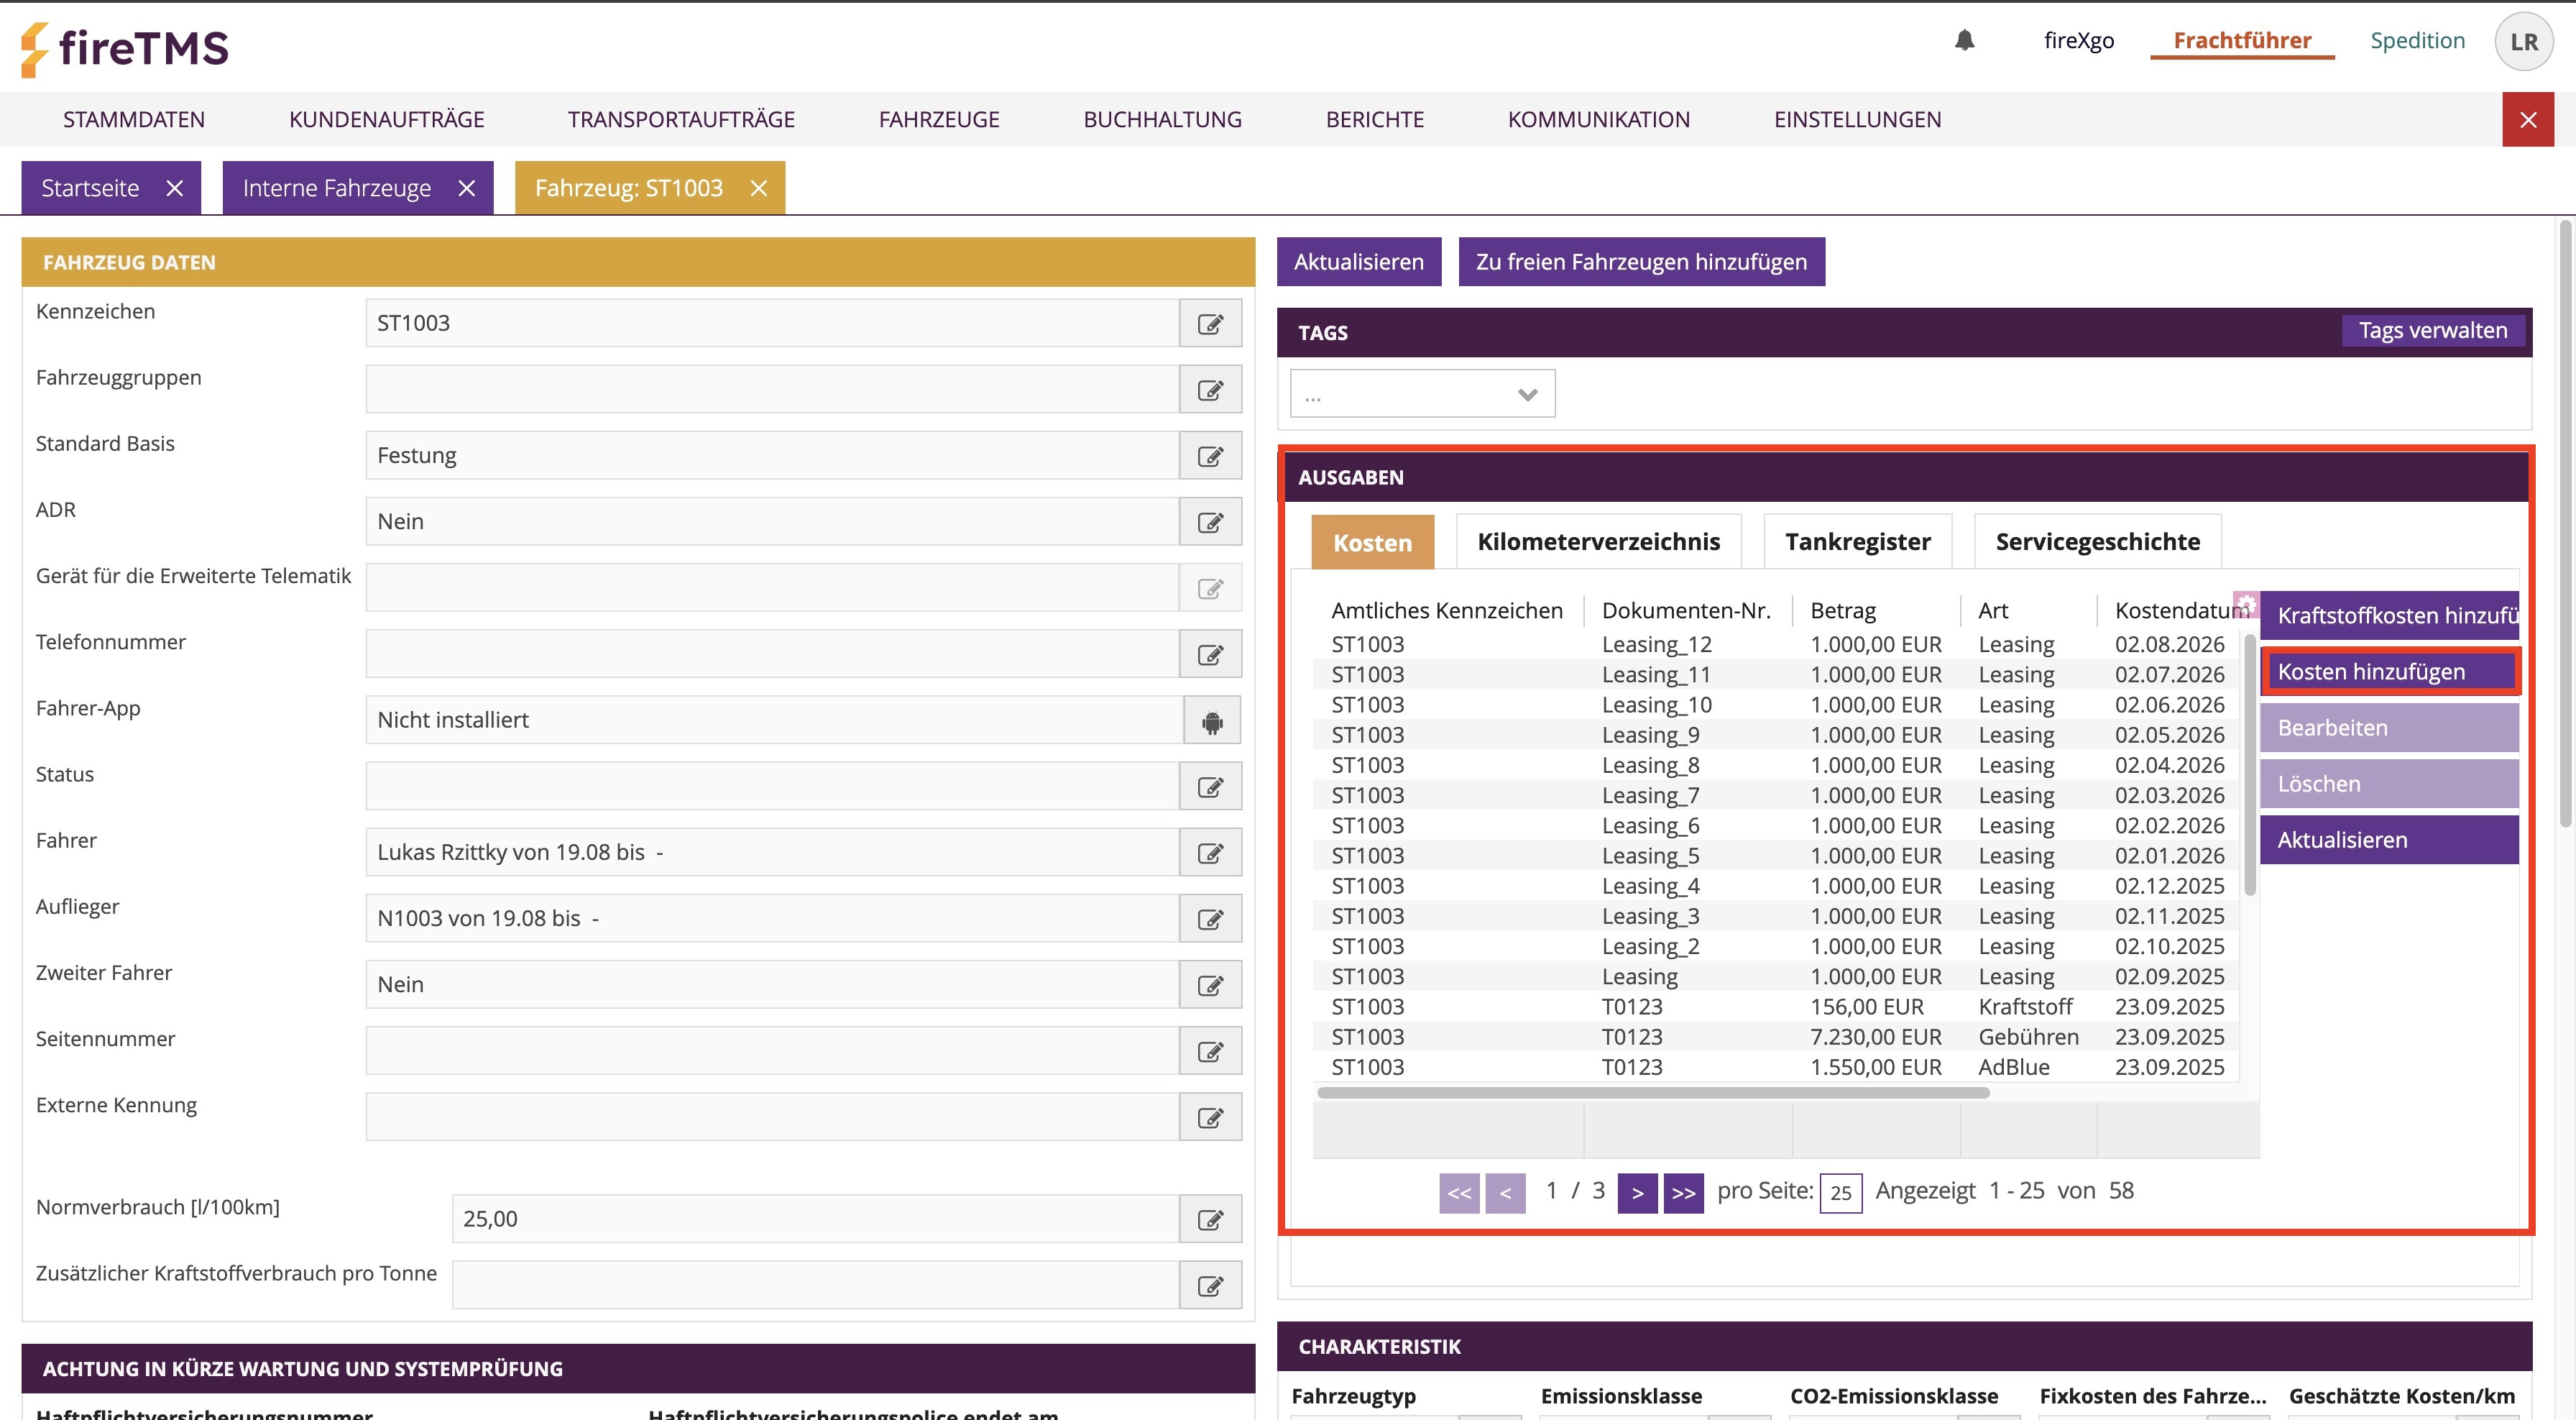Open Fahrer assignment edit icon
Image resolution: width=2576 pixels, height=1420 pixels.
pos(1210,853)
